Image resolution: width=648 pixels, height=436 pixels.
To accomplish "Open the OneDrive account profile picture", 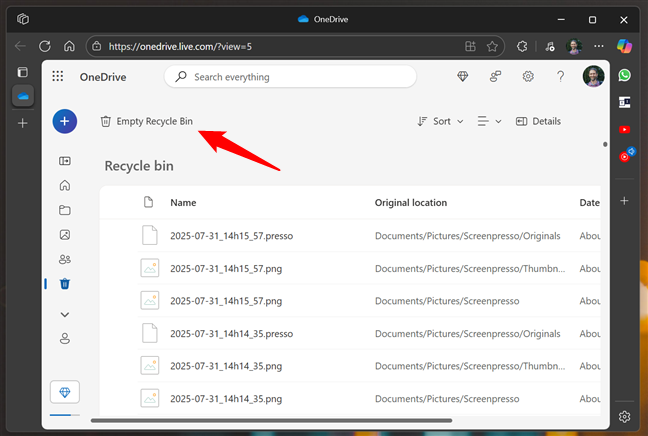I will tap(593, 76).
